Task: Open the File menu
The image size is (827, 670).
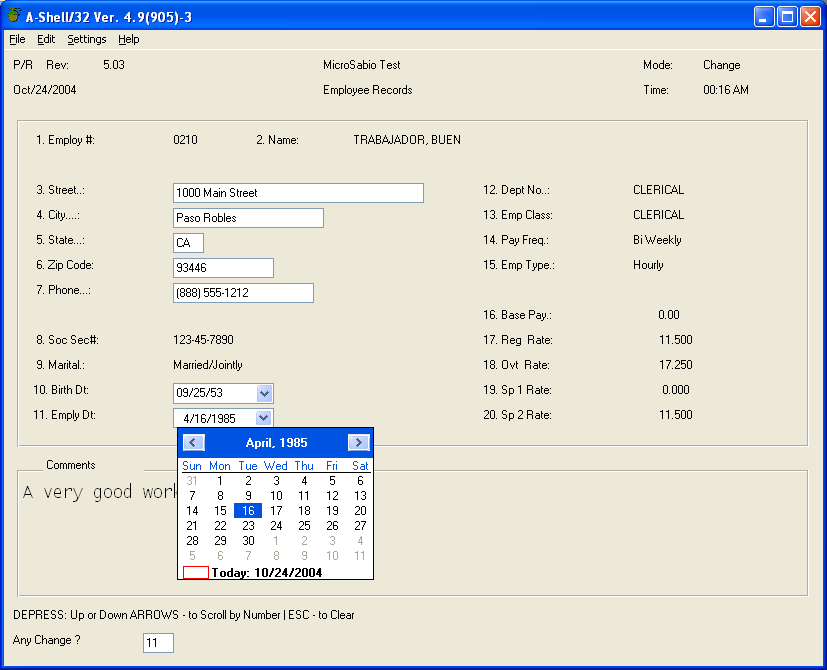Action: coord(17,39)
